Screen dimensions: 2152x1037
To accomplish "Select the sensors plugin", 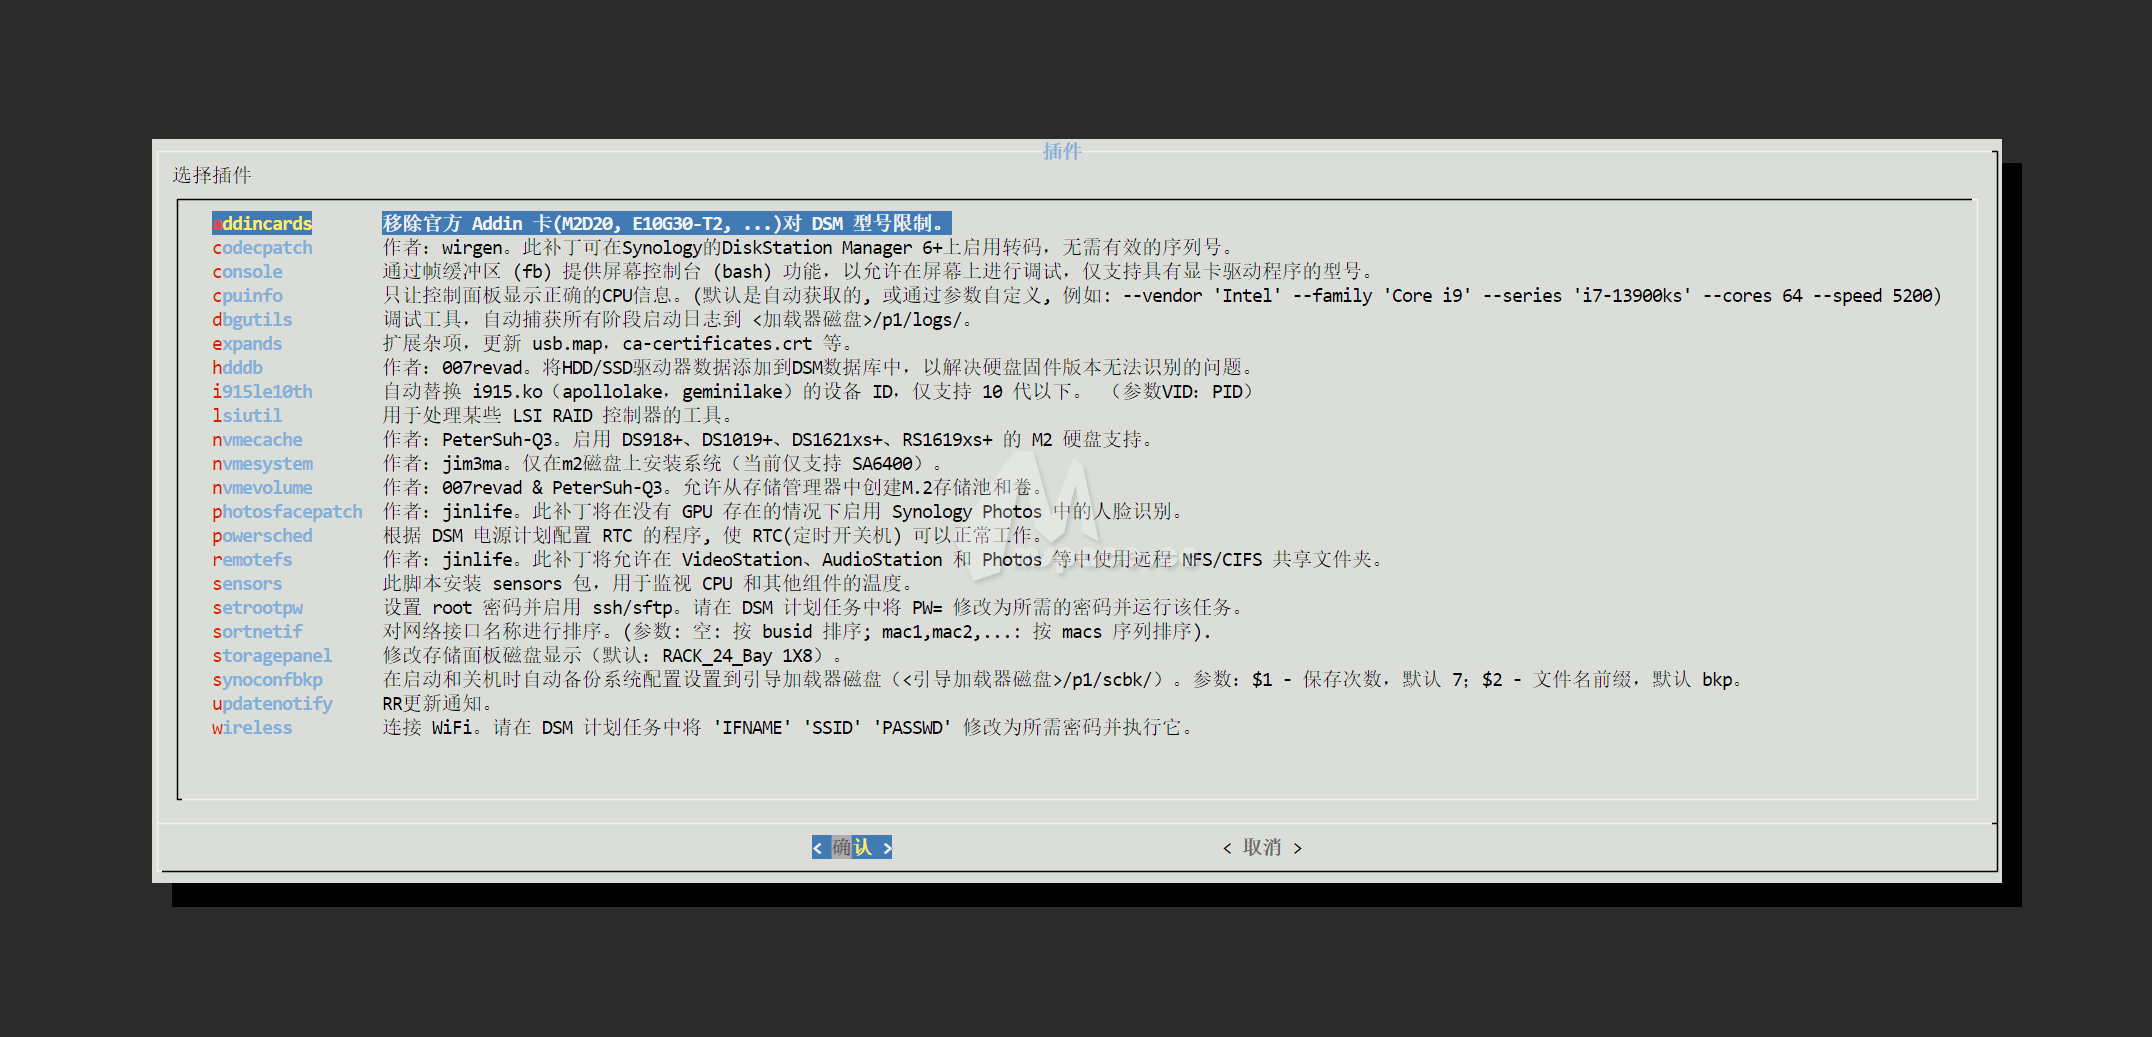I will (x=247, y=583).
